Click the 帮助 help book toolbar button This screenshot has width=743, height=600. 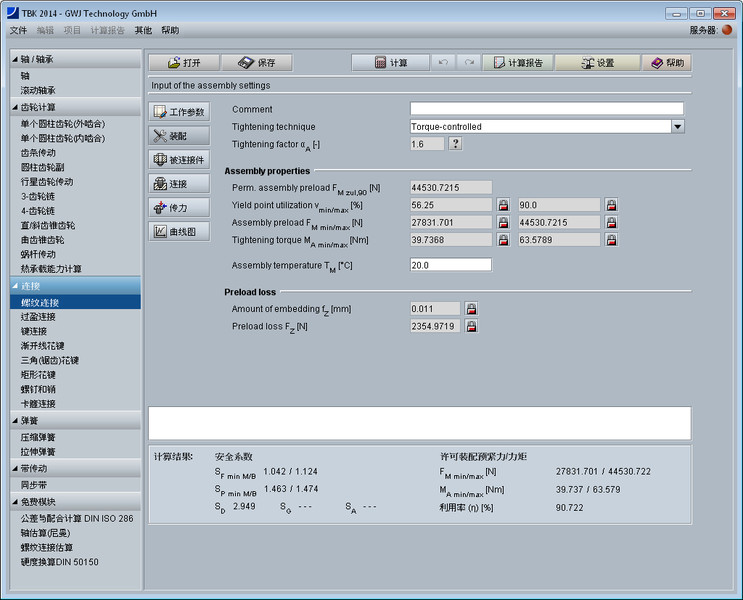[666, 62]
